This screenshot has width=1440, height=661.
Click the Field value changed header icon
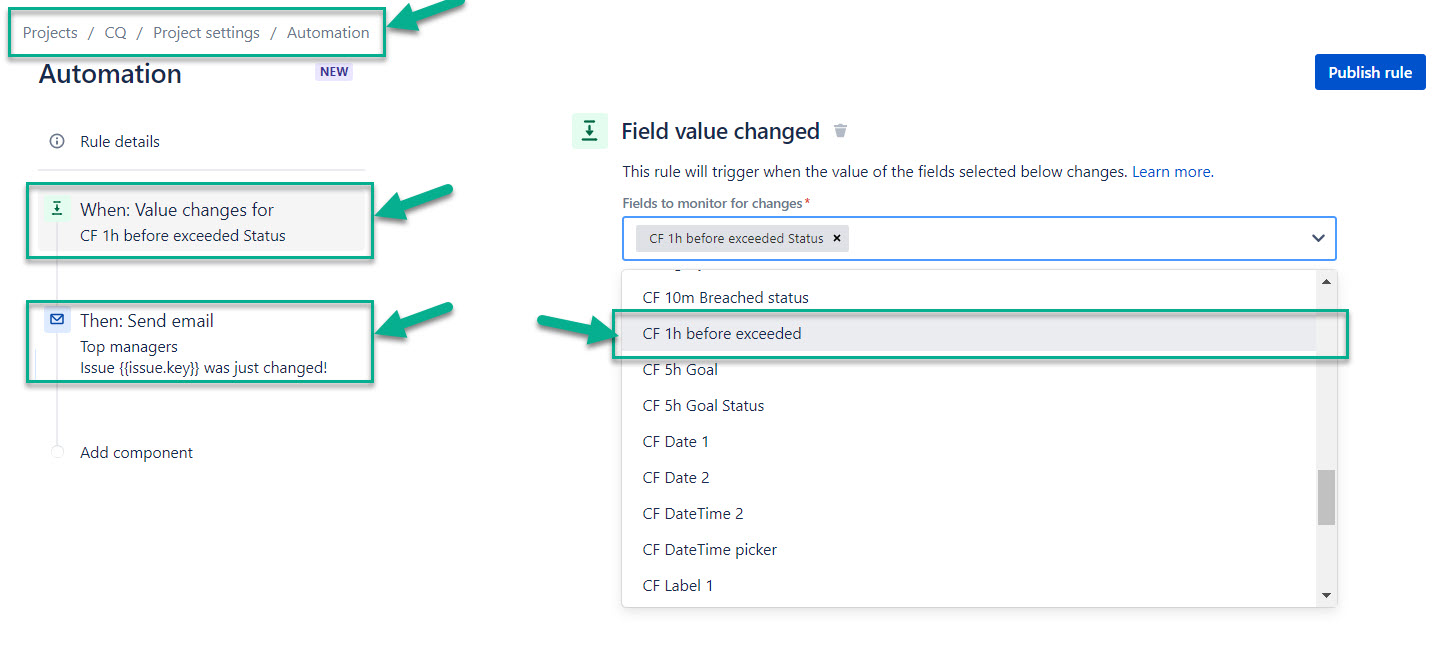tap(590, 131)
